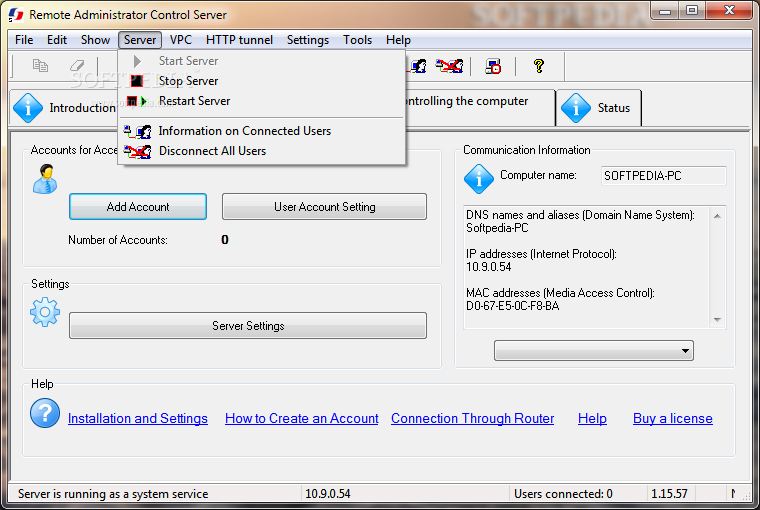Image resolution: width=760 pixels, height=510 pixels.
Task: Open How to Create an Account link
Action: tap(301, 418)
